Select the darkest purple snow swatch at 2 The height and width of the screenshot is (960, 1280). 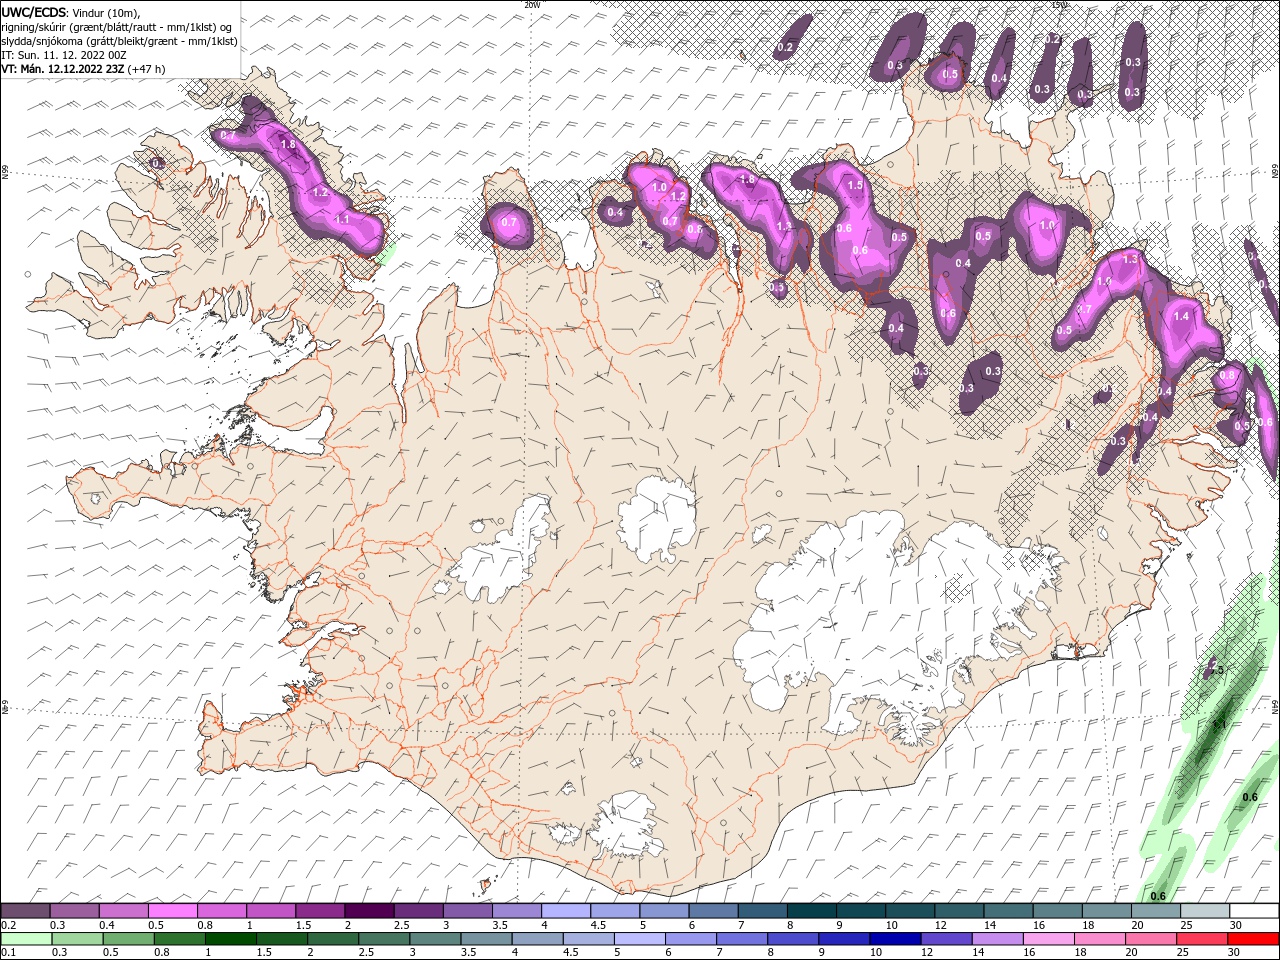[x=368, y=910]
